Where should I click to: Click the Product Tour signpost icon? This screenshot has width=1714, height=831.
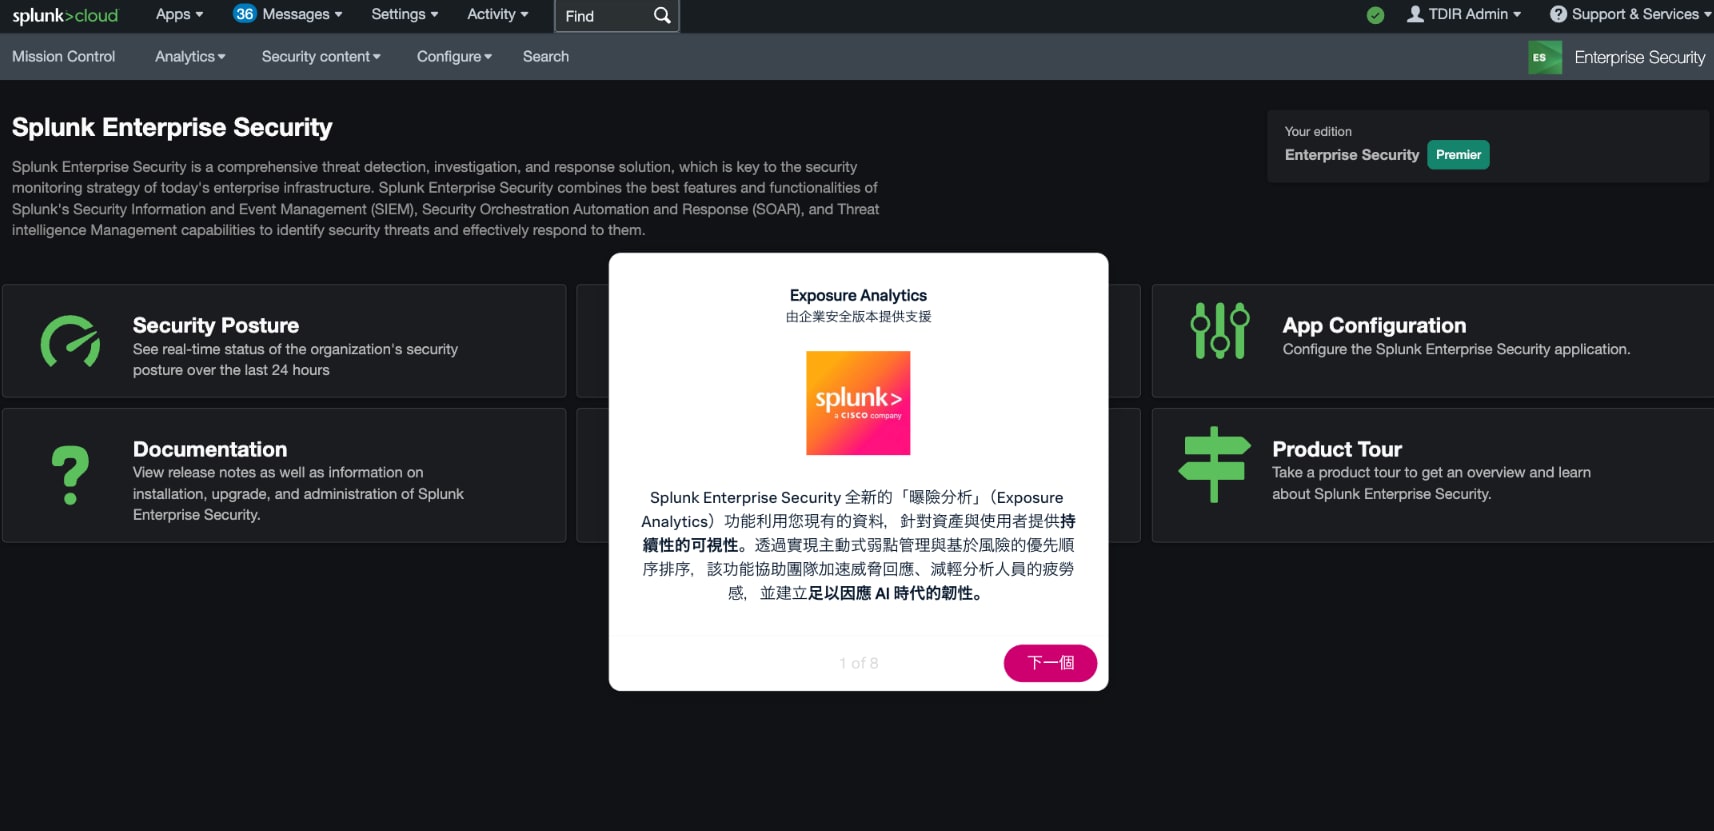[x=1214, y=465]
